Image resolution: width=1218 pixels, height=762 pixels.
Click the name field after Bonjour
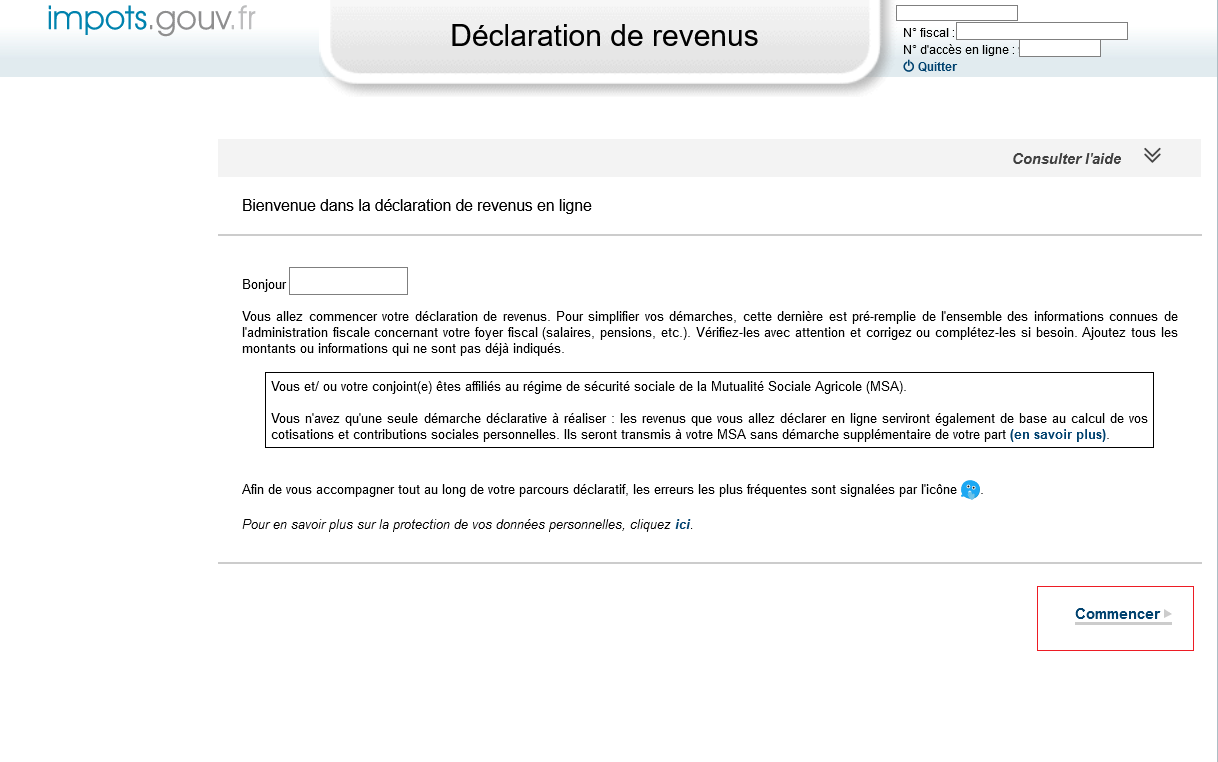click(x=348, y=281)
